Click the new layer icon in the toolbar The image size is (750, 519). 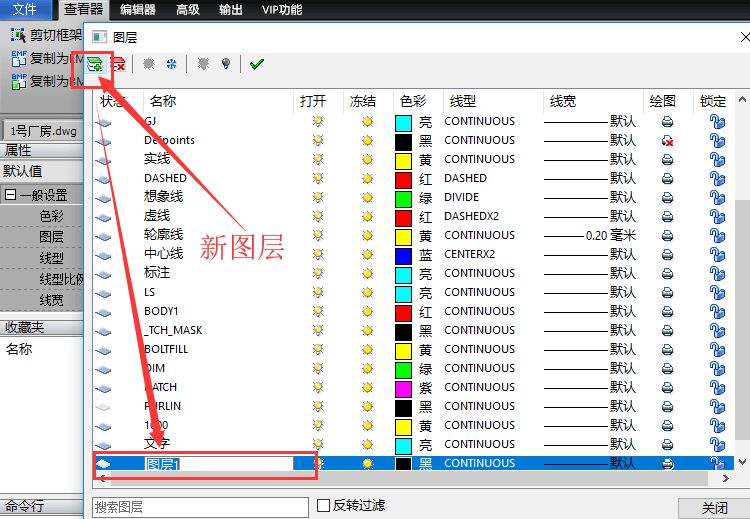coord(95,64)
